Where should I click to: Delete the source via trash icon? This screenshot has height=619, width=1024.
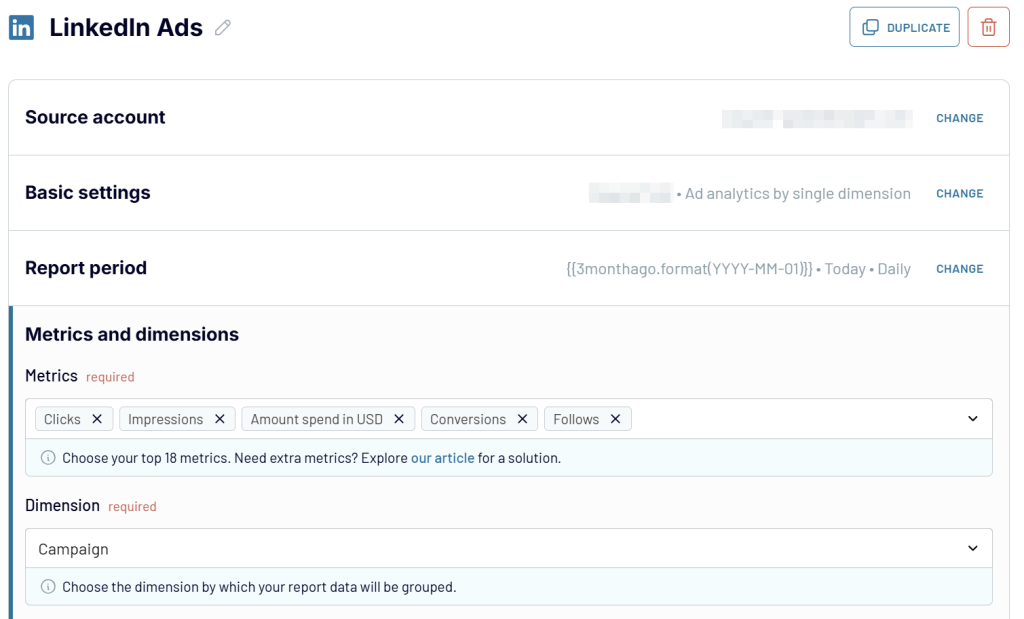click(x=988, y=27)
